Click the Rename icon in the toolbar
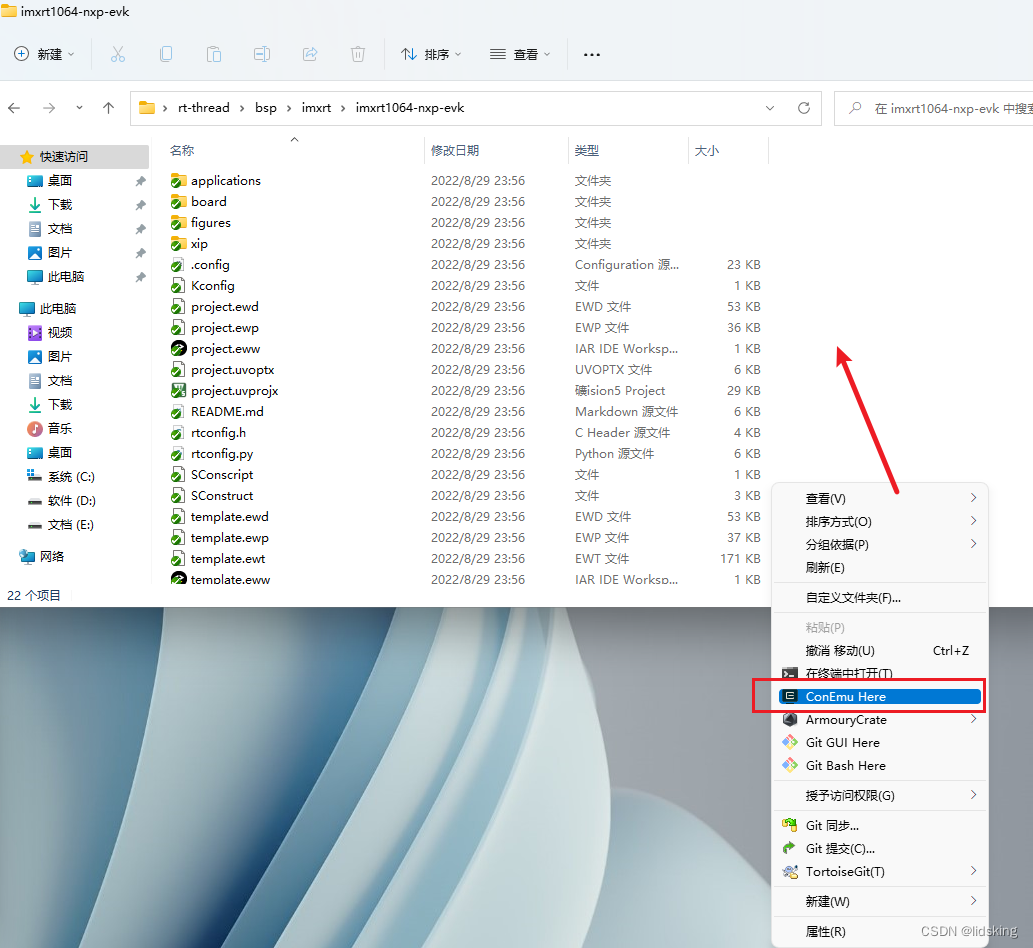Screen dimensions: 1033x948 pyautogui.click(x=262, y=54)
